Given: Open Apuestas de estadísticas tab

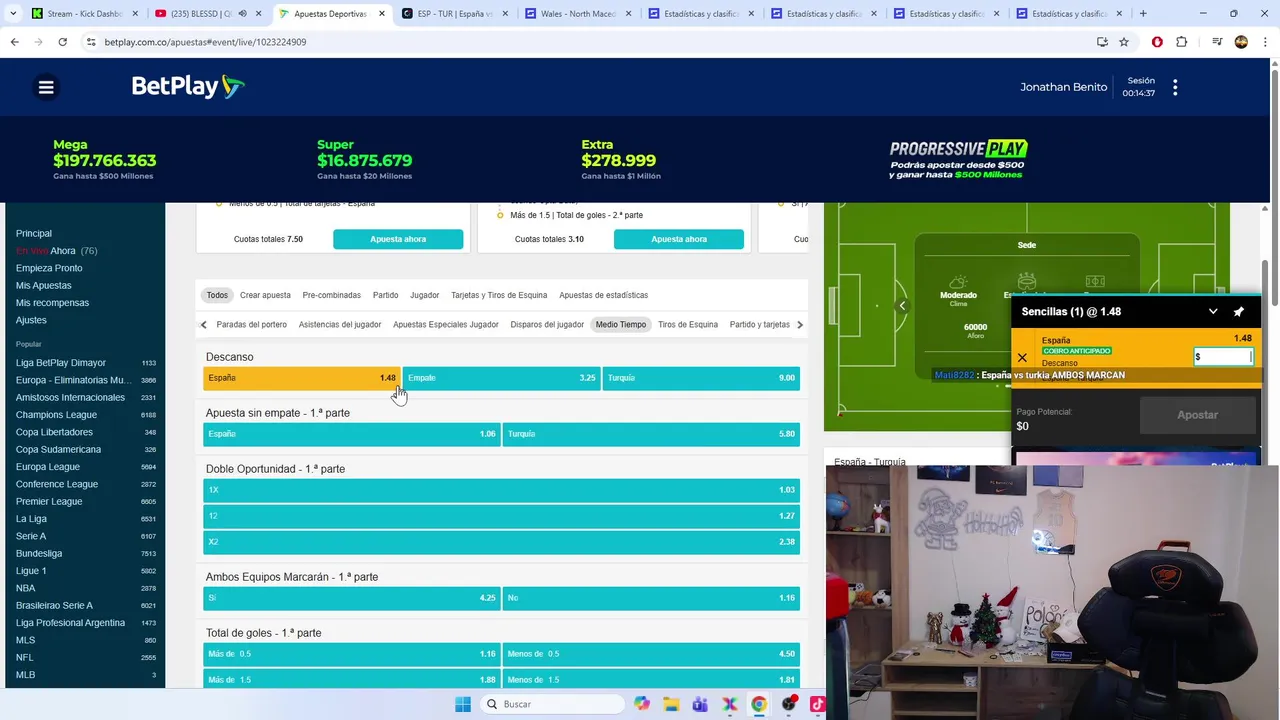Looking at the screenshot, I should 603,295.
